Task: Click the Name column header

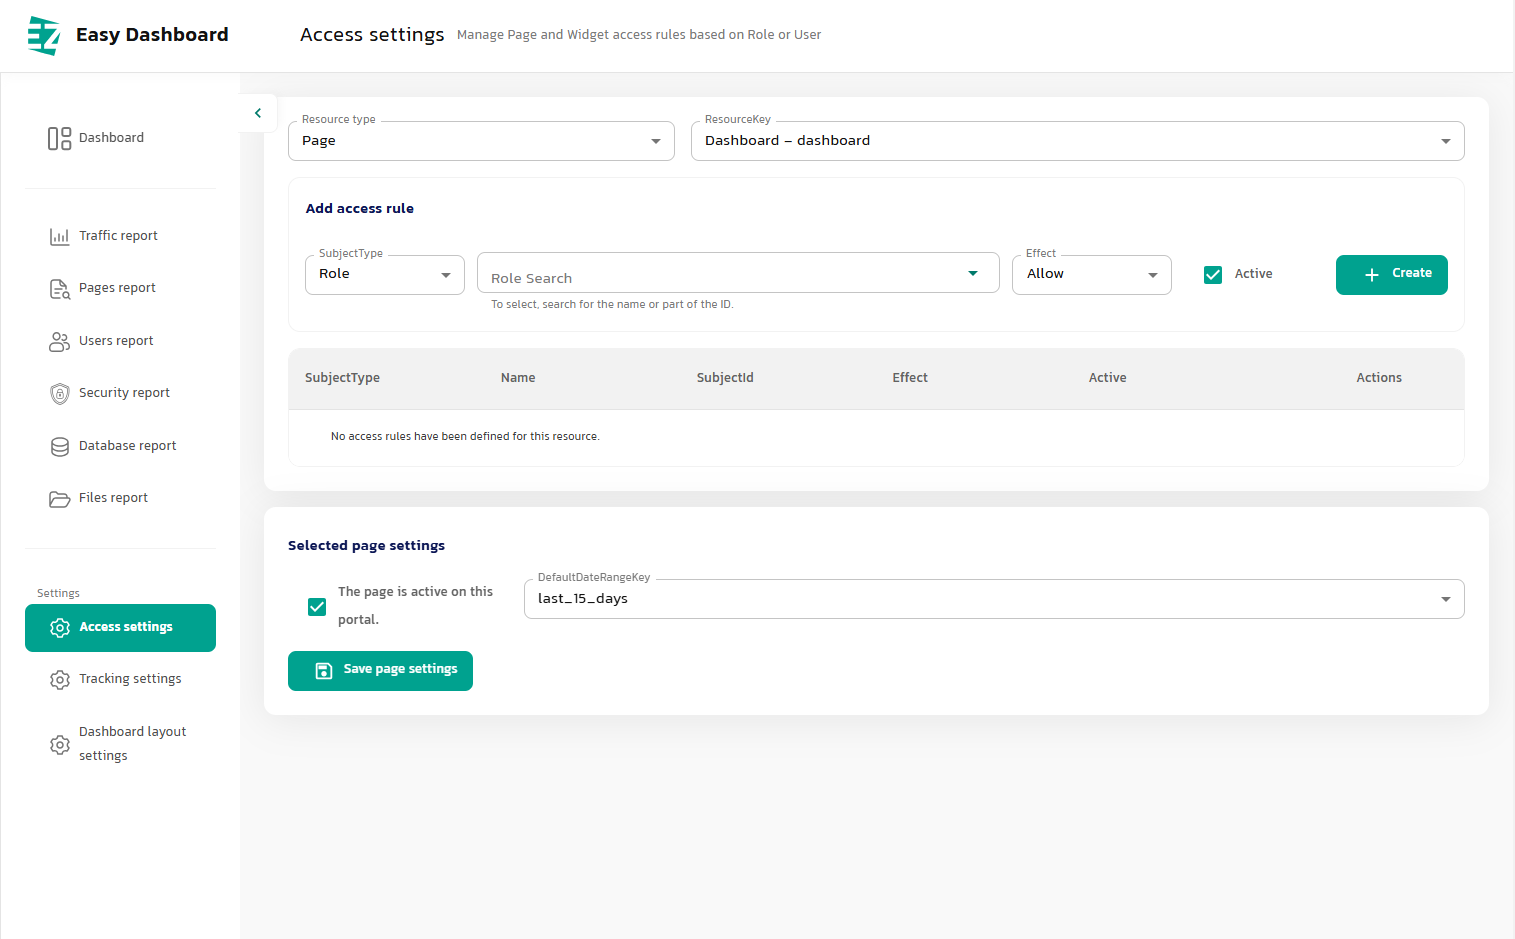Action: pos(518,378)
